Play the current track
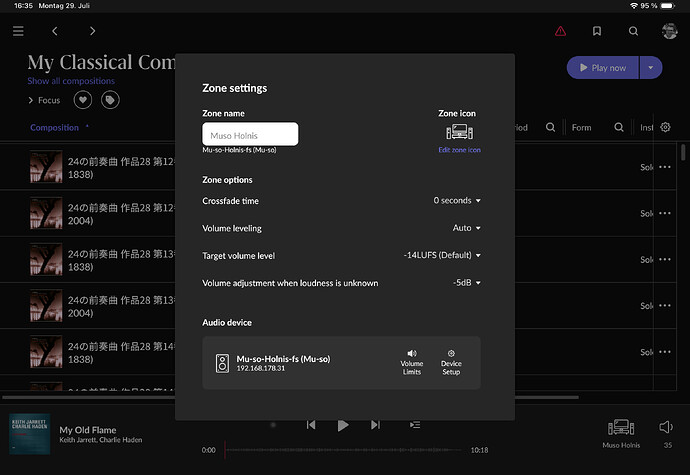 tap(343, 425)
